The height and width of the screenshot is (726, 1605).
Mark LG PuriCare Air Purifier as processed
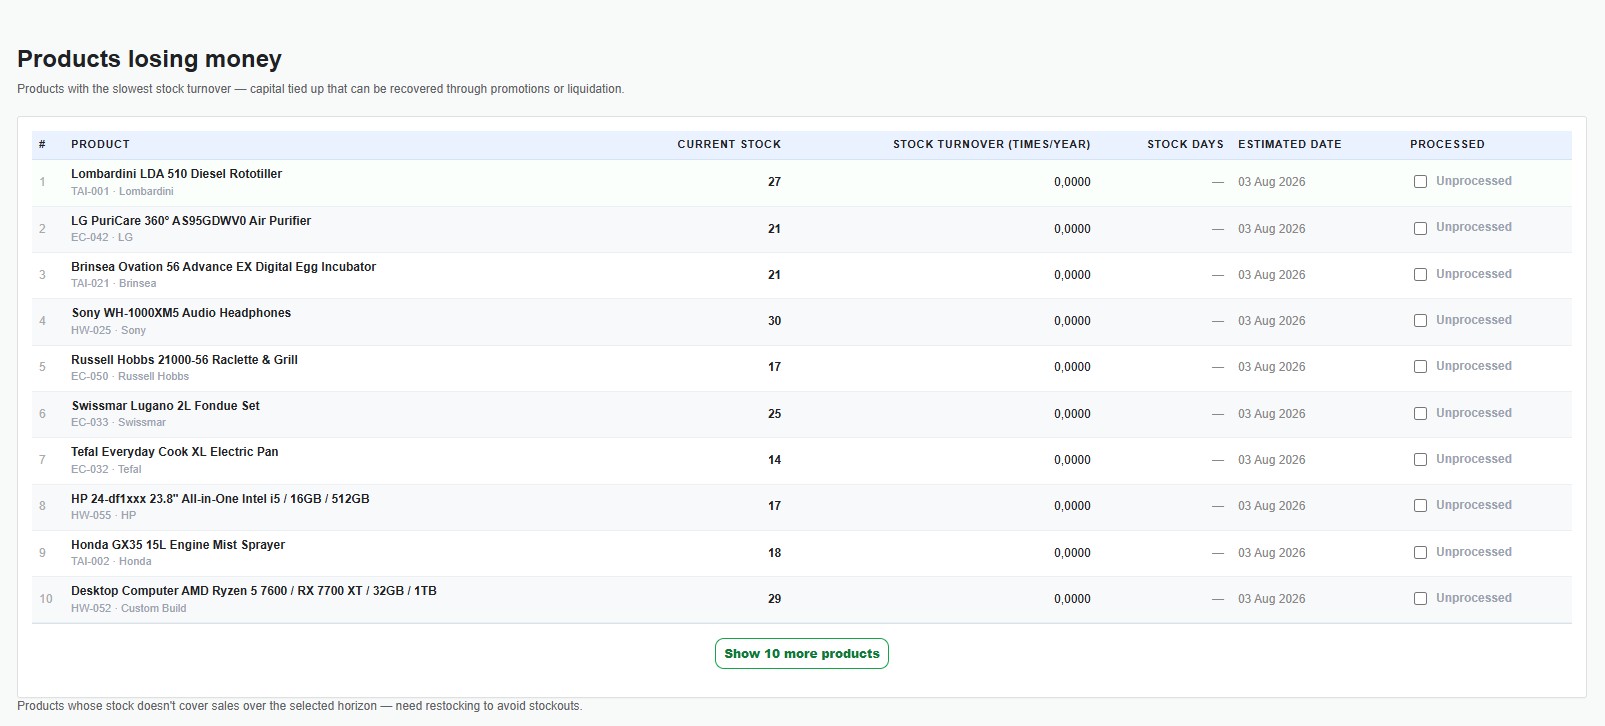coord(1420,228)
